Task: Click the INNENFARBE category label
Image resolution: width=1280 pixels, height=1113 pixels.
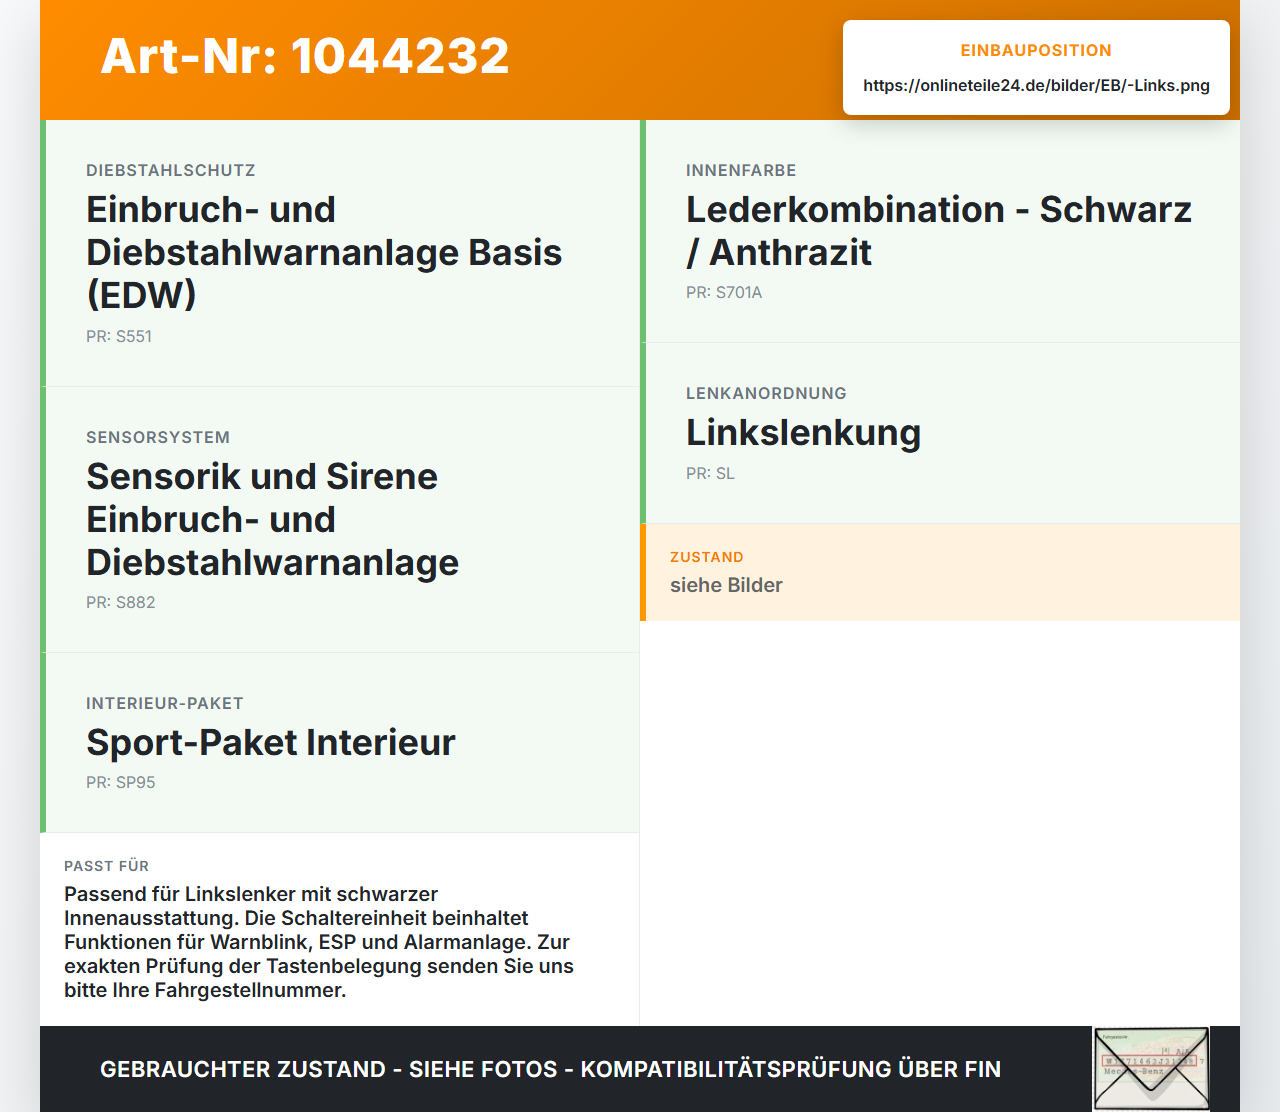Action: (x=741, y=171)
